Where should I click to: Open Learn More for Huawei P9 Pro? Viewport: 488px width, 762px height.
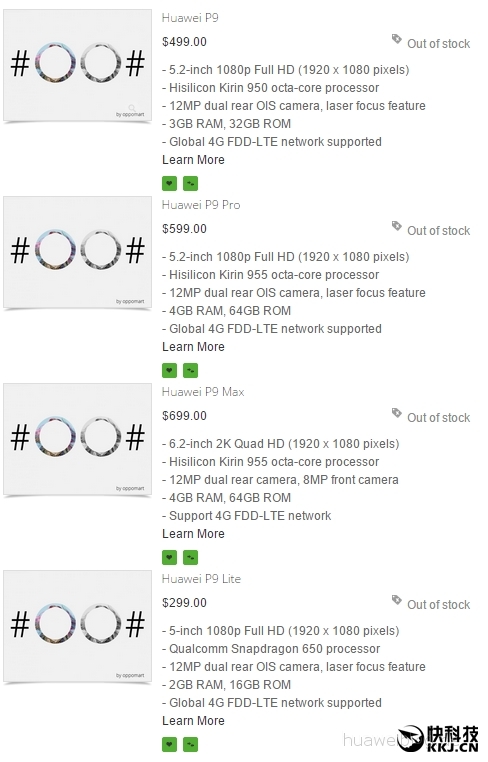pyautogui.click(x=193, y=347)
